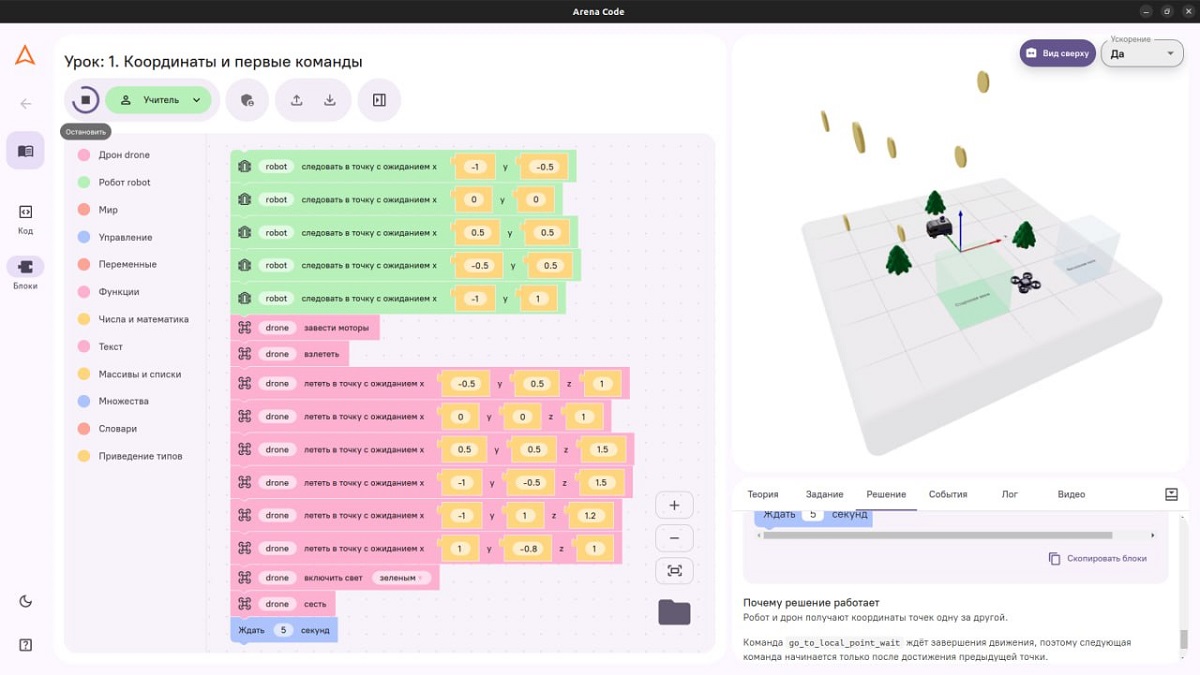Edit the seconds value 5 in Ждать block
This screenshot has width=1200, height=675.
pos(284,630)
